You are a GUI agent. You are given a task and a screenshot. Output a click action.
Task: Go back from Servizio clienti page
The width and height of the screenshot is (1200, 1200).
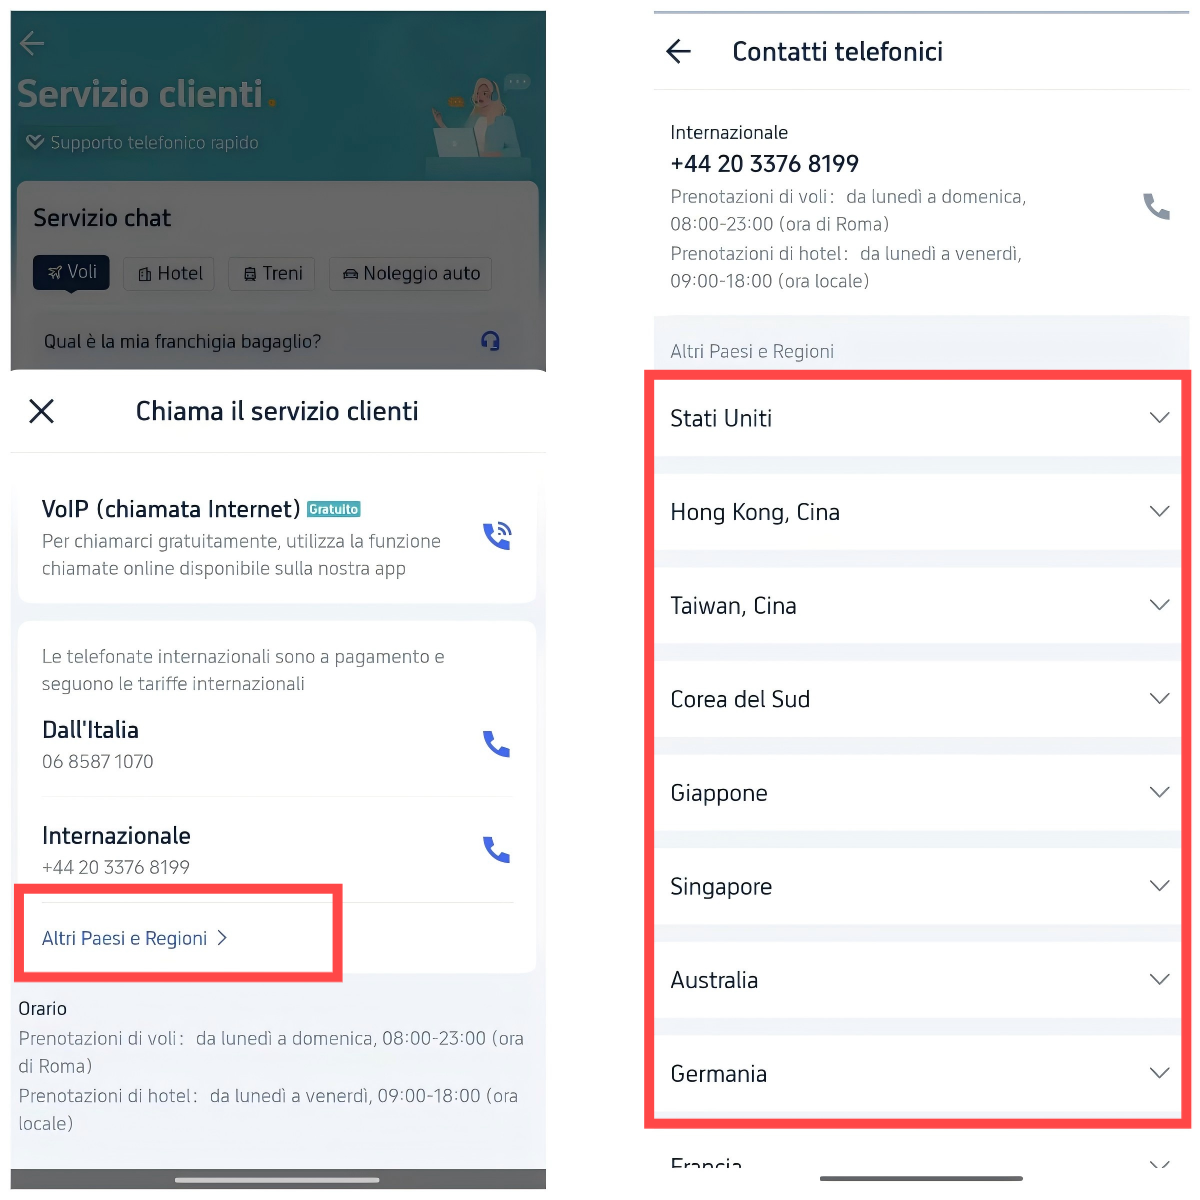(32, 42)
